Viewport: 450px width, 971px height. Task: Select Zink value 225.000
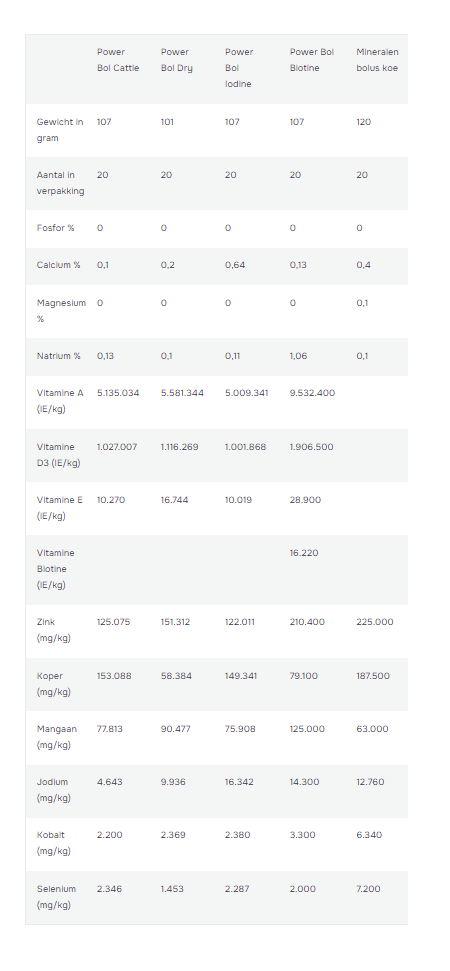374,622
